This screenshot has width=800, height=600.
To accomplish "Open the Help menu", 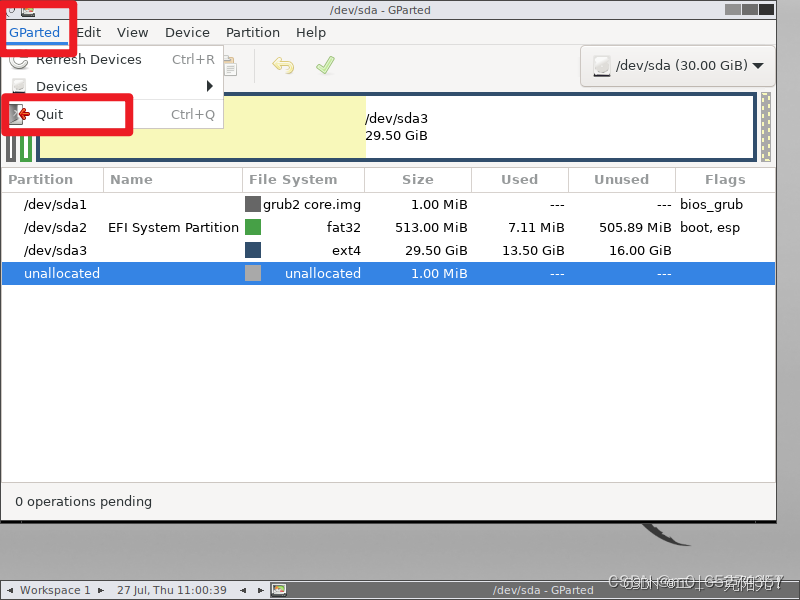I will [311, 33].
